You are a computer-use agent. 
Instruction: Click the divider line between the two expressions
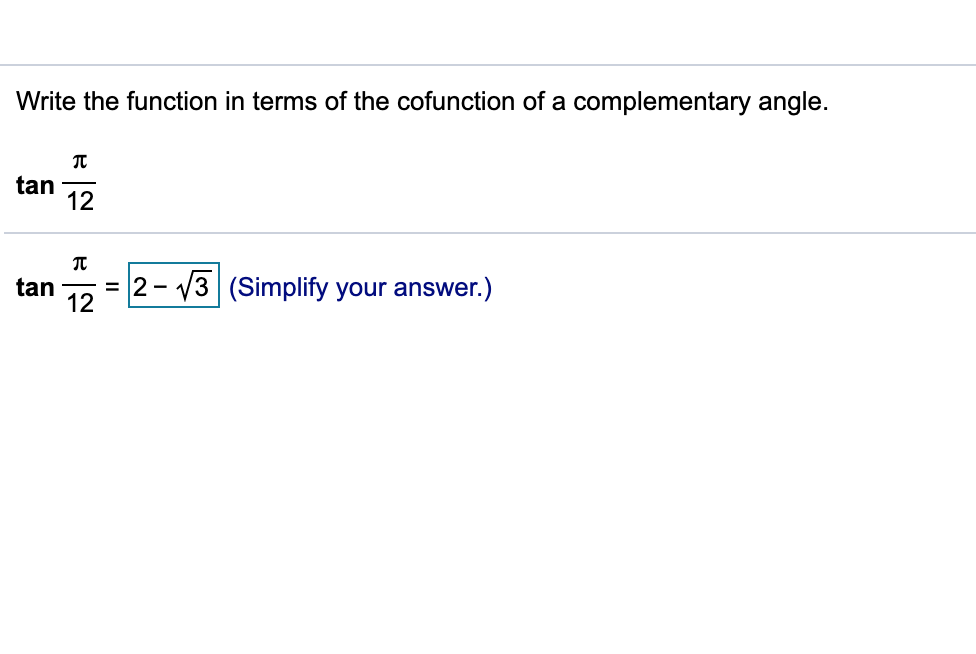[488, 232]
